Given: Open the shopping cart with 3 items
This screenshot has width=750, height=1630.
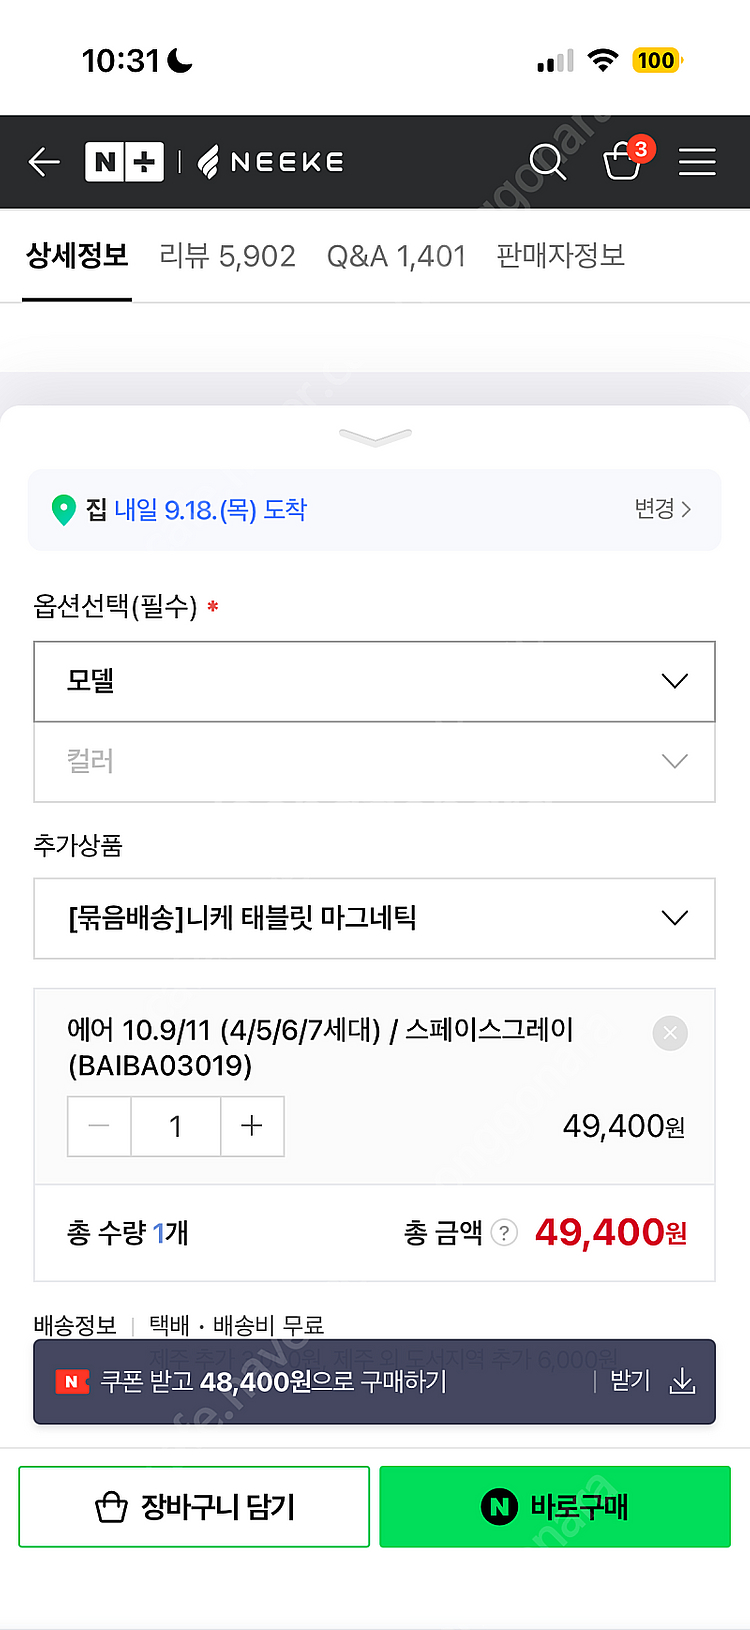Looking at the screenshot, I should [623, 160].
